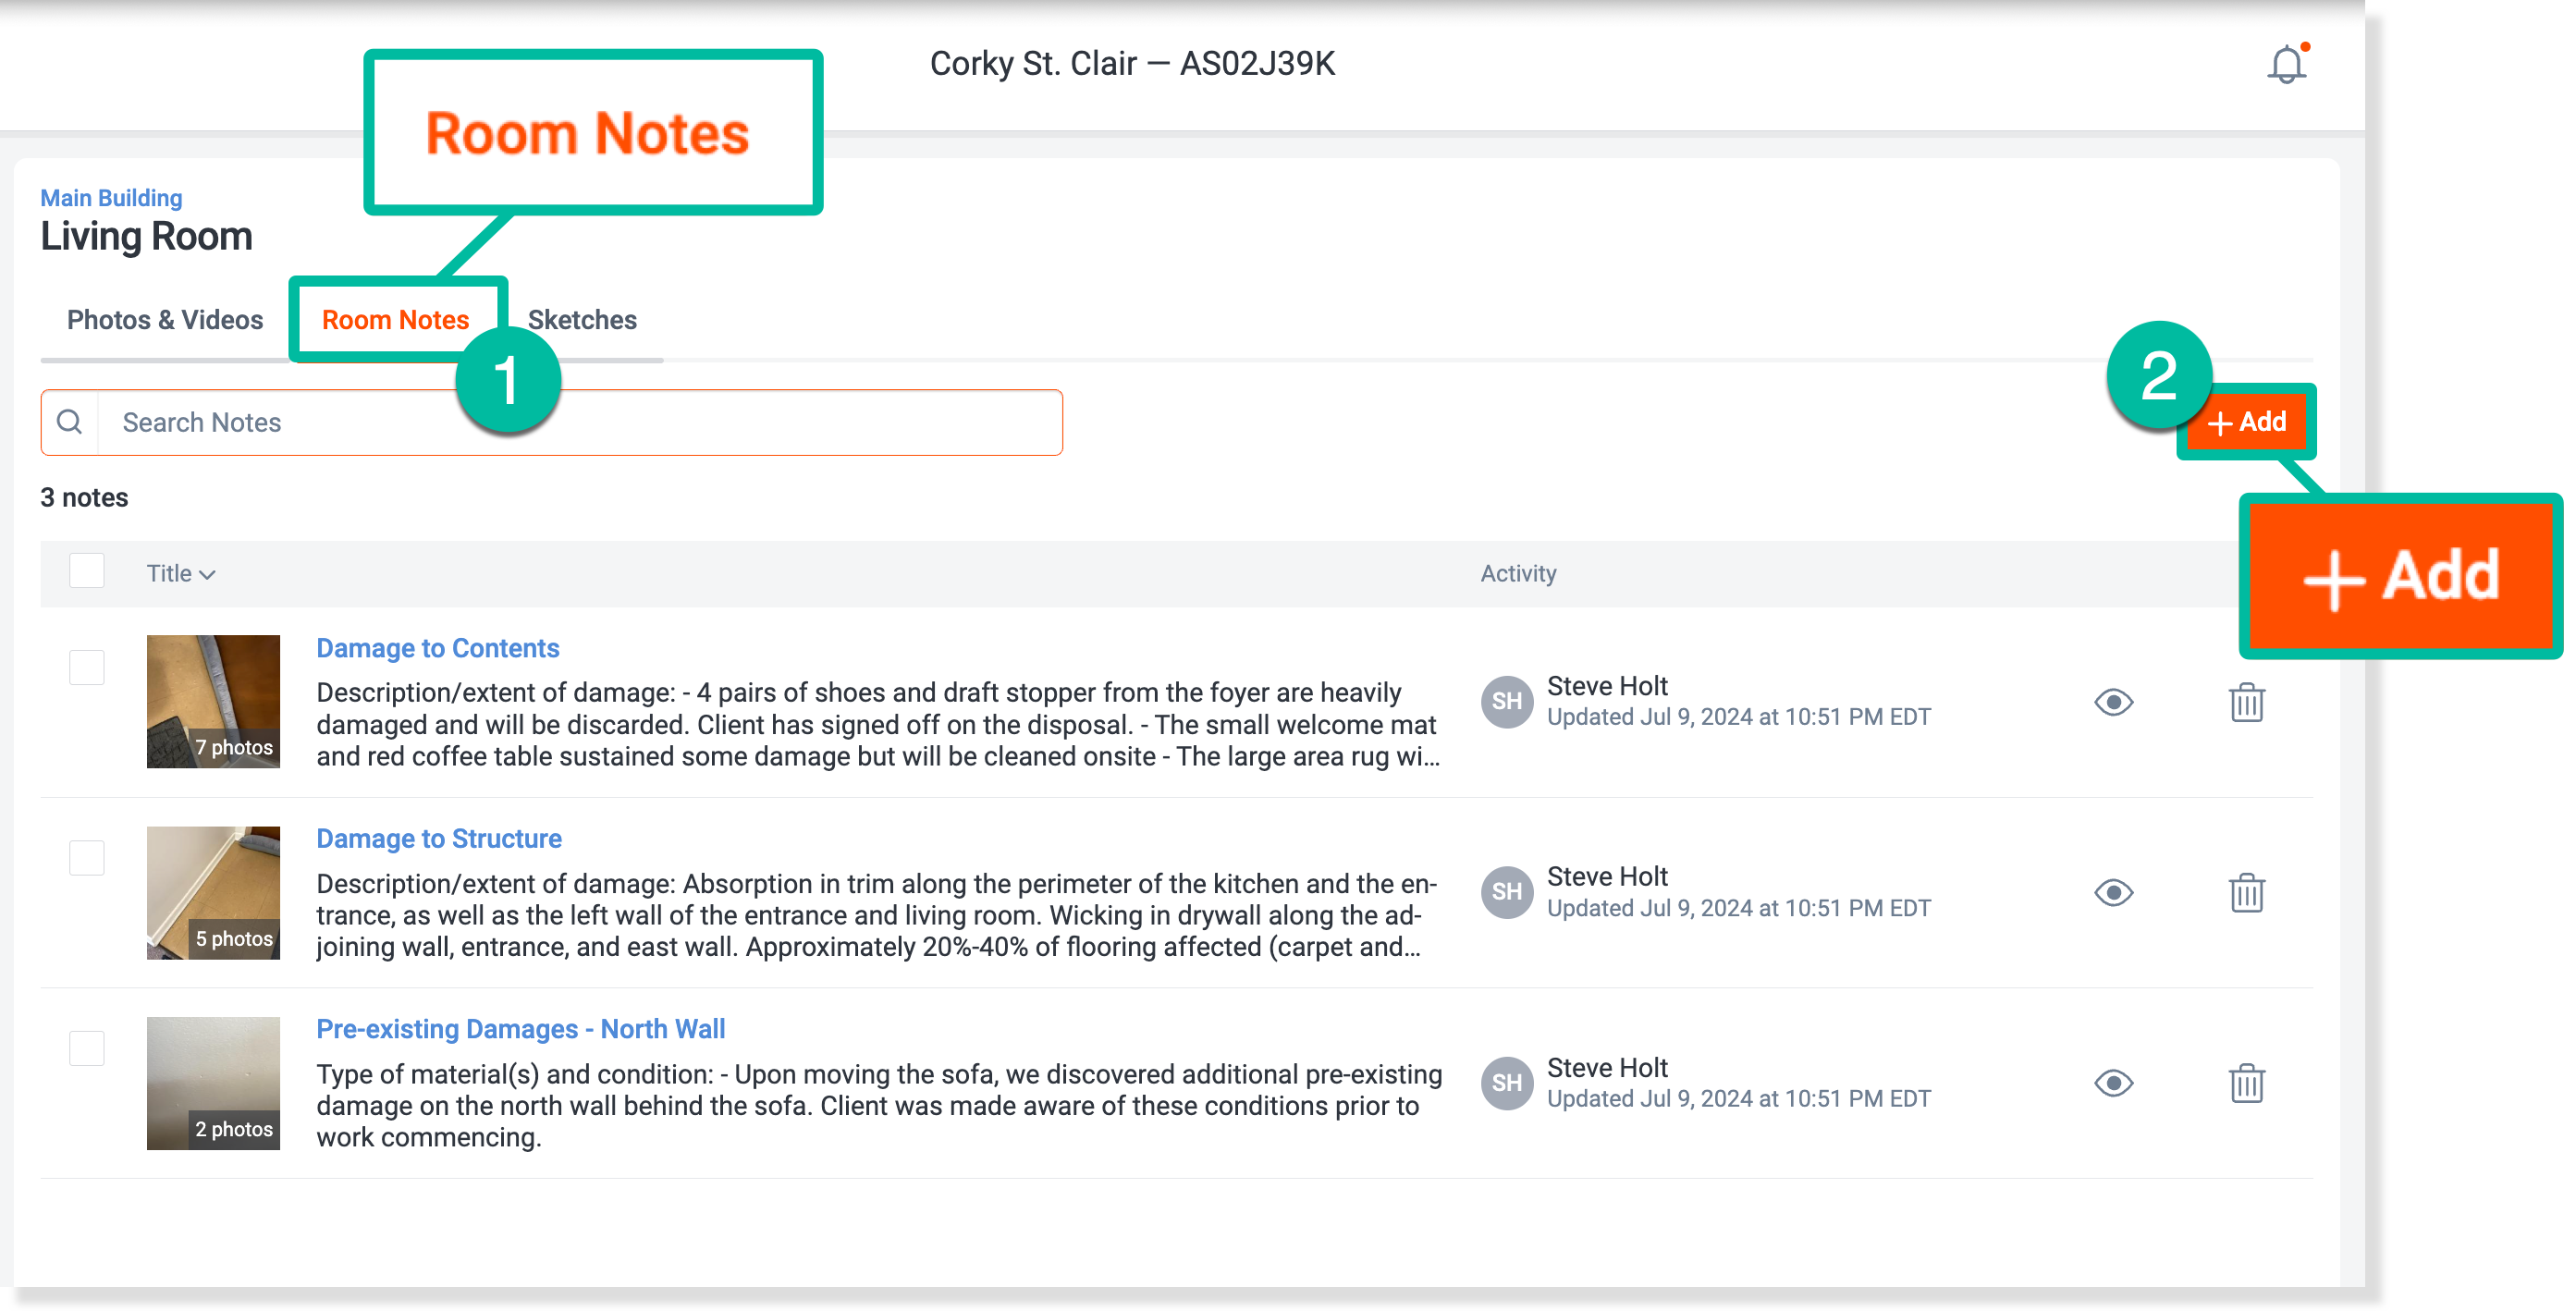The image size is (2576, 1311).
Task: Open the 7 photos thumbnail
Action: tap(213, 701)
